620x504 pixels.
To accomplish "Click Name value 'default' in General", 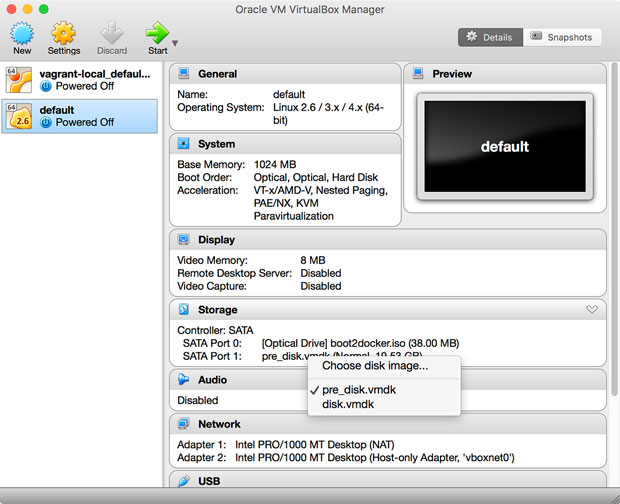I will 289,94.
